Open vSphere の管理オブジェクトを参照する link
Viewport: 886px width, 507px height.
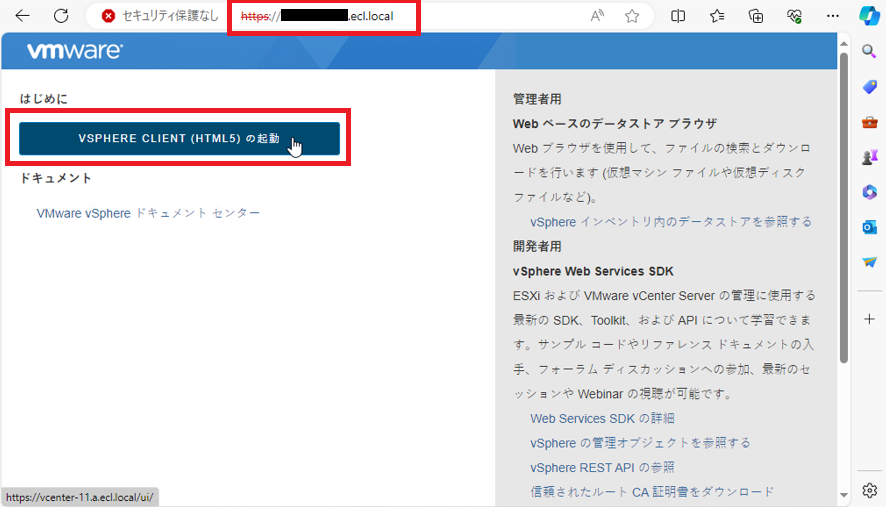pos(640,443)
